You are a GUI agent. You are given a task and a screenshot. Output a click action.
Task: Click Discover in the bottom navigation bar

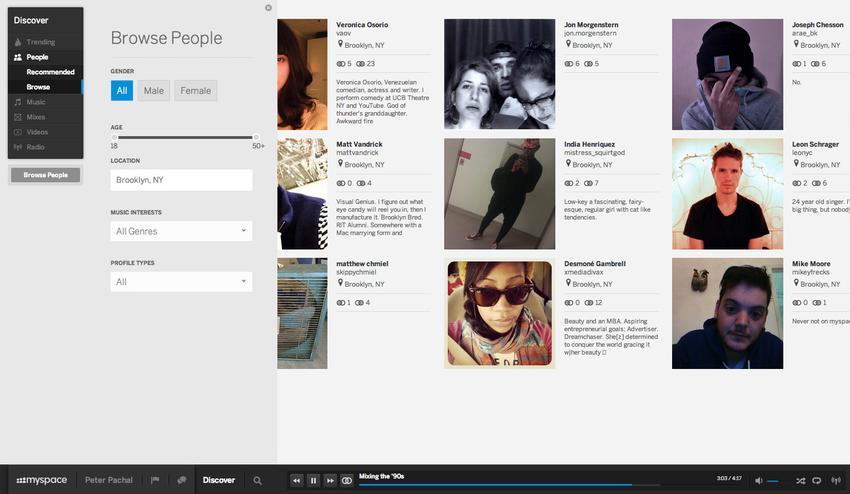[218, 480]
